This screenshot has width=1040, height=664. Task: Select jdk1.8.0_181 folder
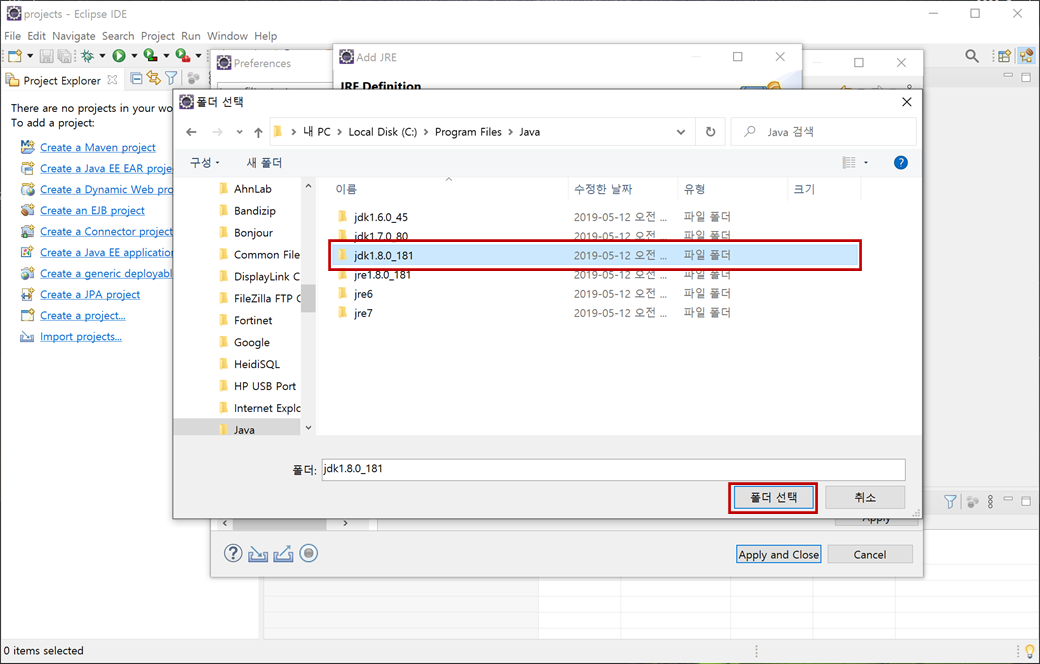click(595, 255)
